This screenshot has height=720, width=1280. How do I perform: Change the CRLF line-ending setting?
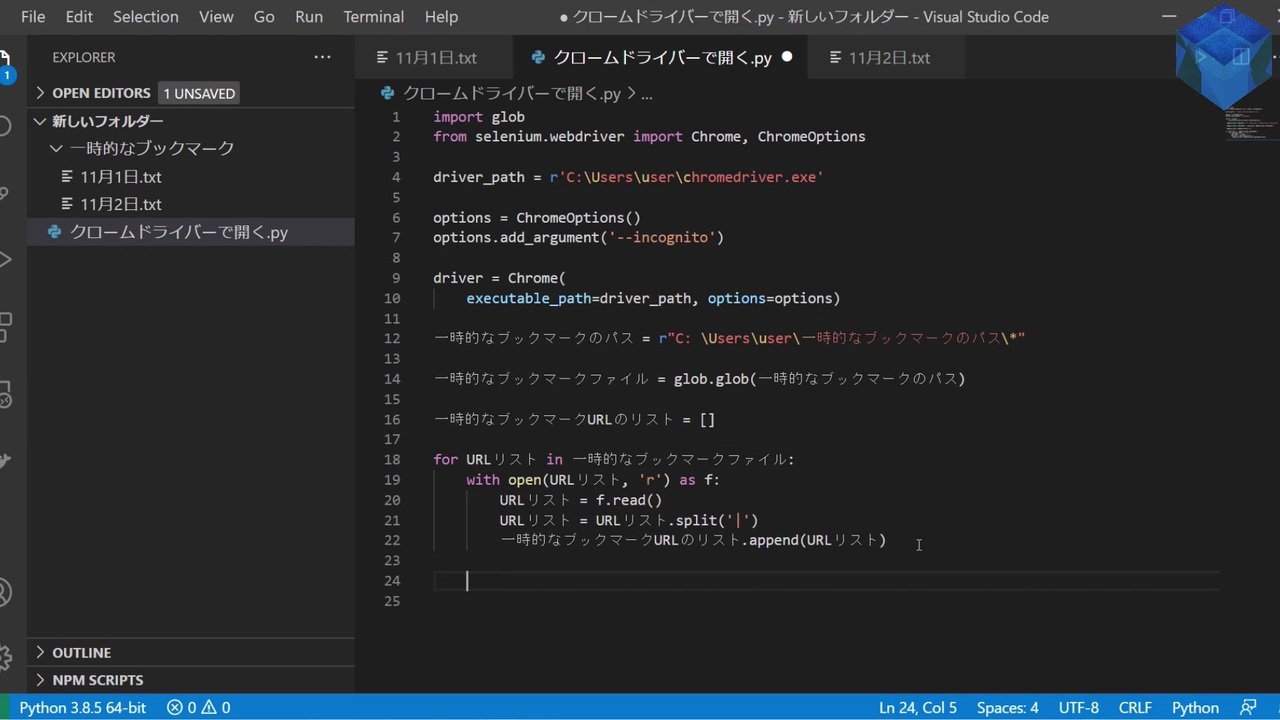[x=1135, y=707]
